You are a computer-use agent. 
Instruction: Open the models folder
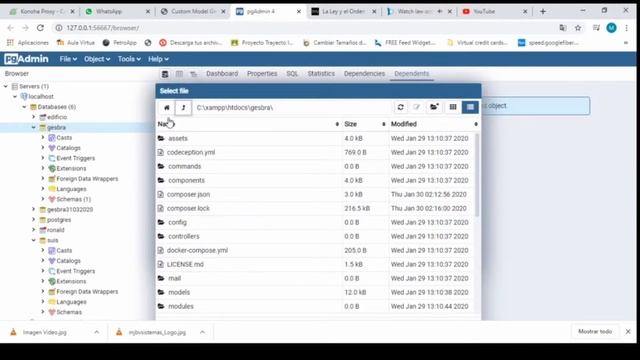[x=179, y=292]
